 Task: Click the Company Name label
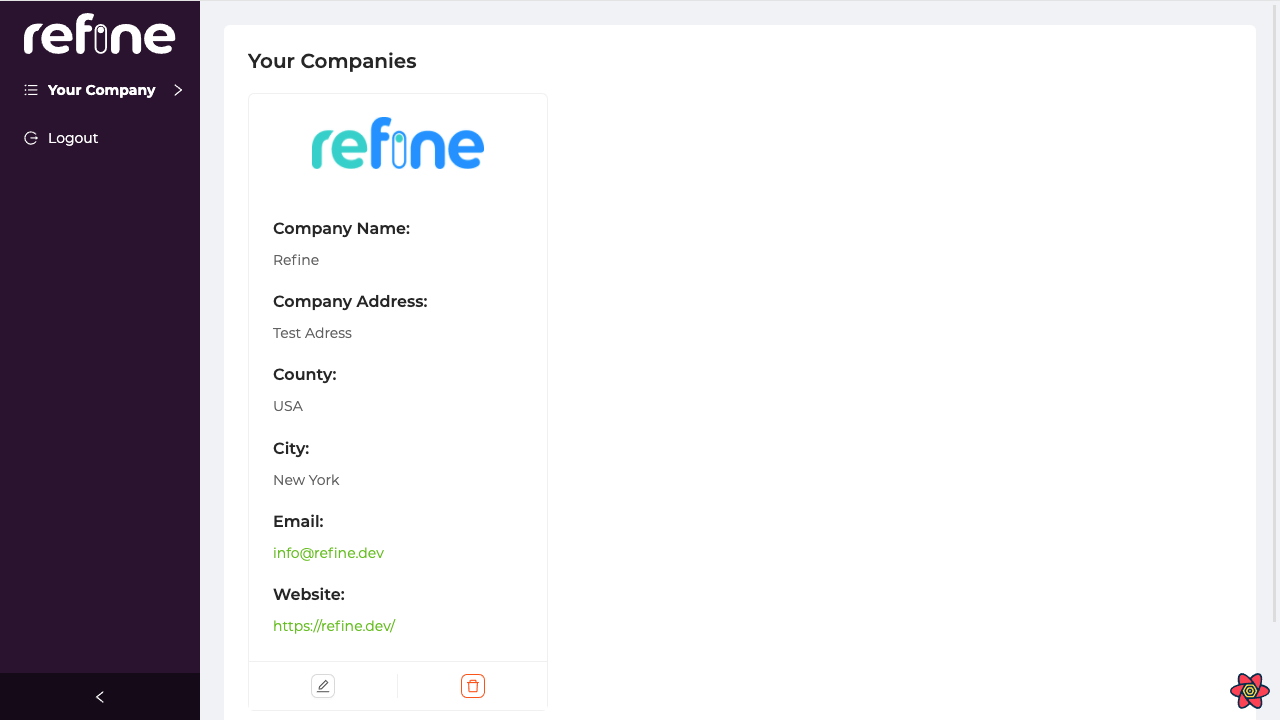pyautogui.click(x=341, y=228)
